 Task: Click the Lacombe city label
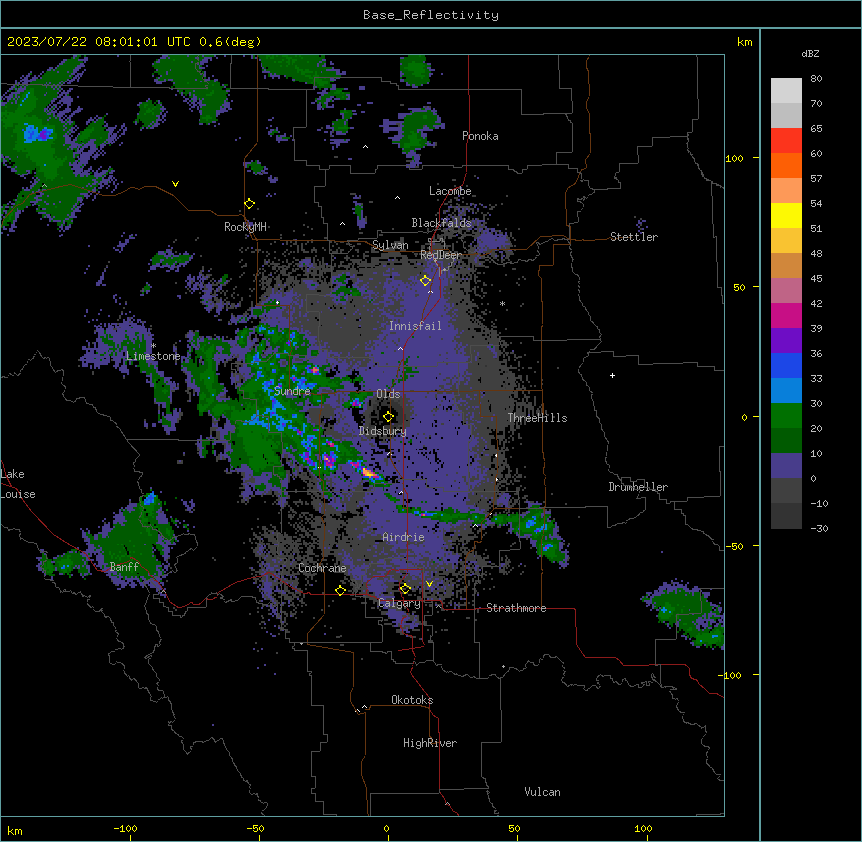[x=450, y=191]
